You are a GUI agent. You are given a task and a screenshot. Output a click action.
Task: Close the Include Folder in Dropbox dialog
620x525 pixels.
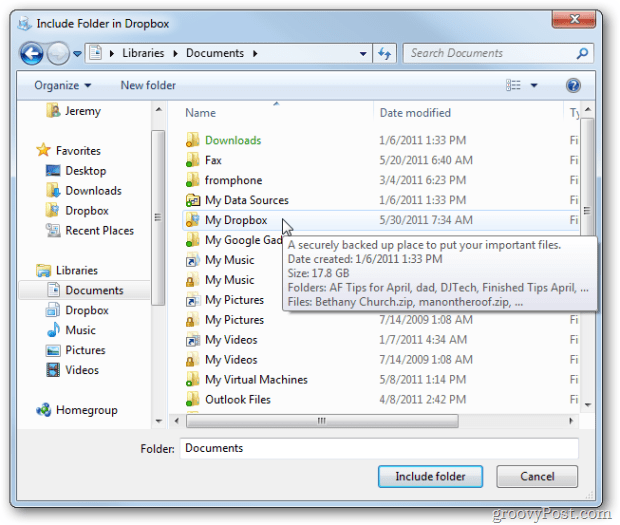coord(574,19)
